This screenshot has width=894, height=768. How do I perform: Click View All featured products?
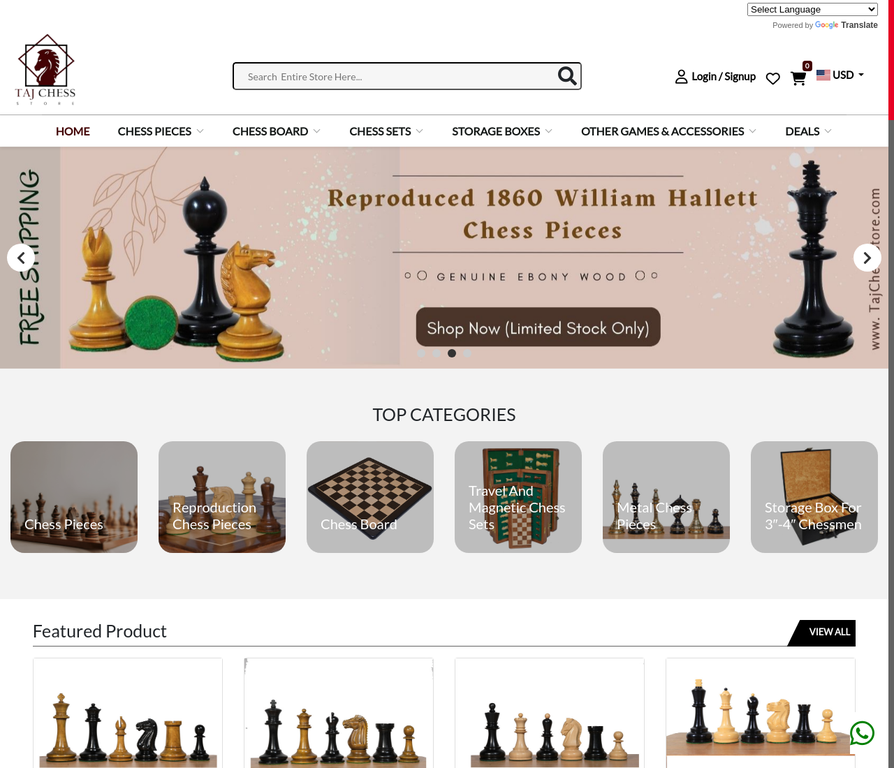[x=828, y=632]
